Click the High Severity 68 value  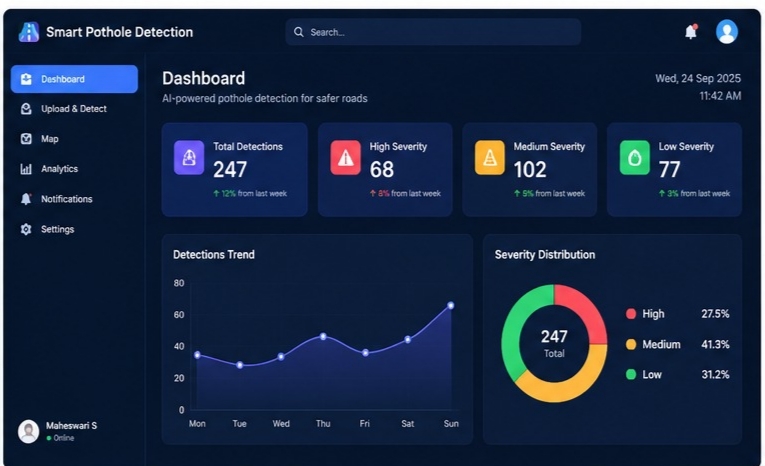[382, 170]
